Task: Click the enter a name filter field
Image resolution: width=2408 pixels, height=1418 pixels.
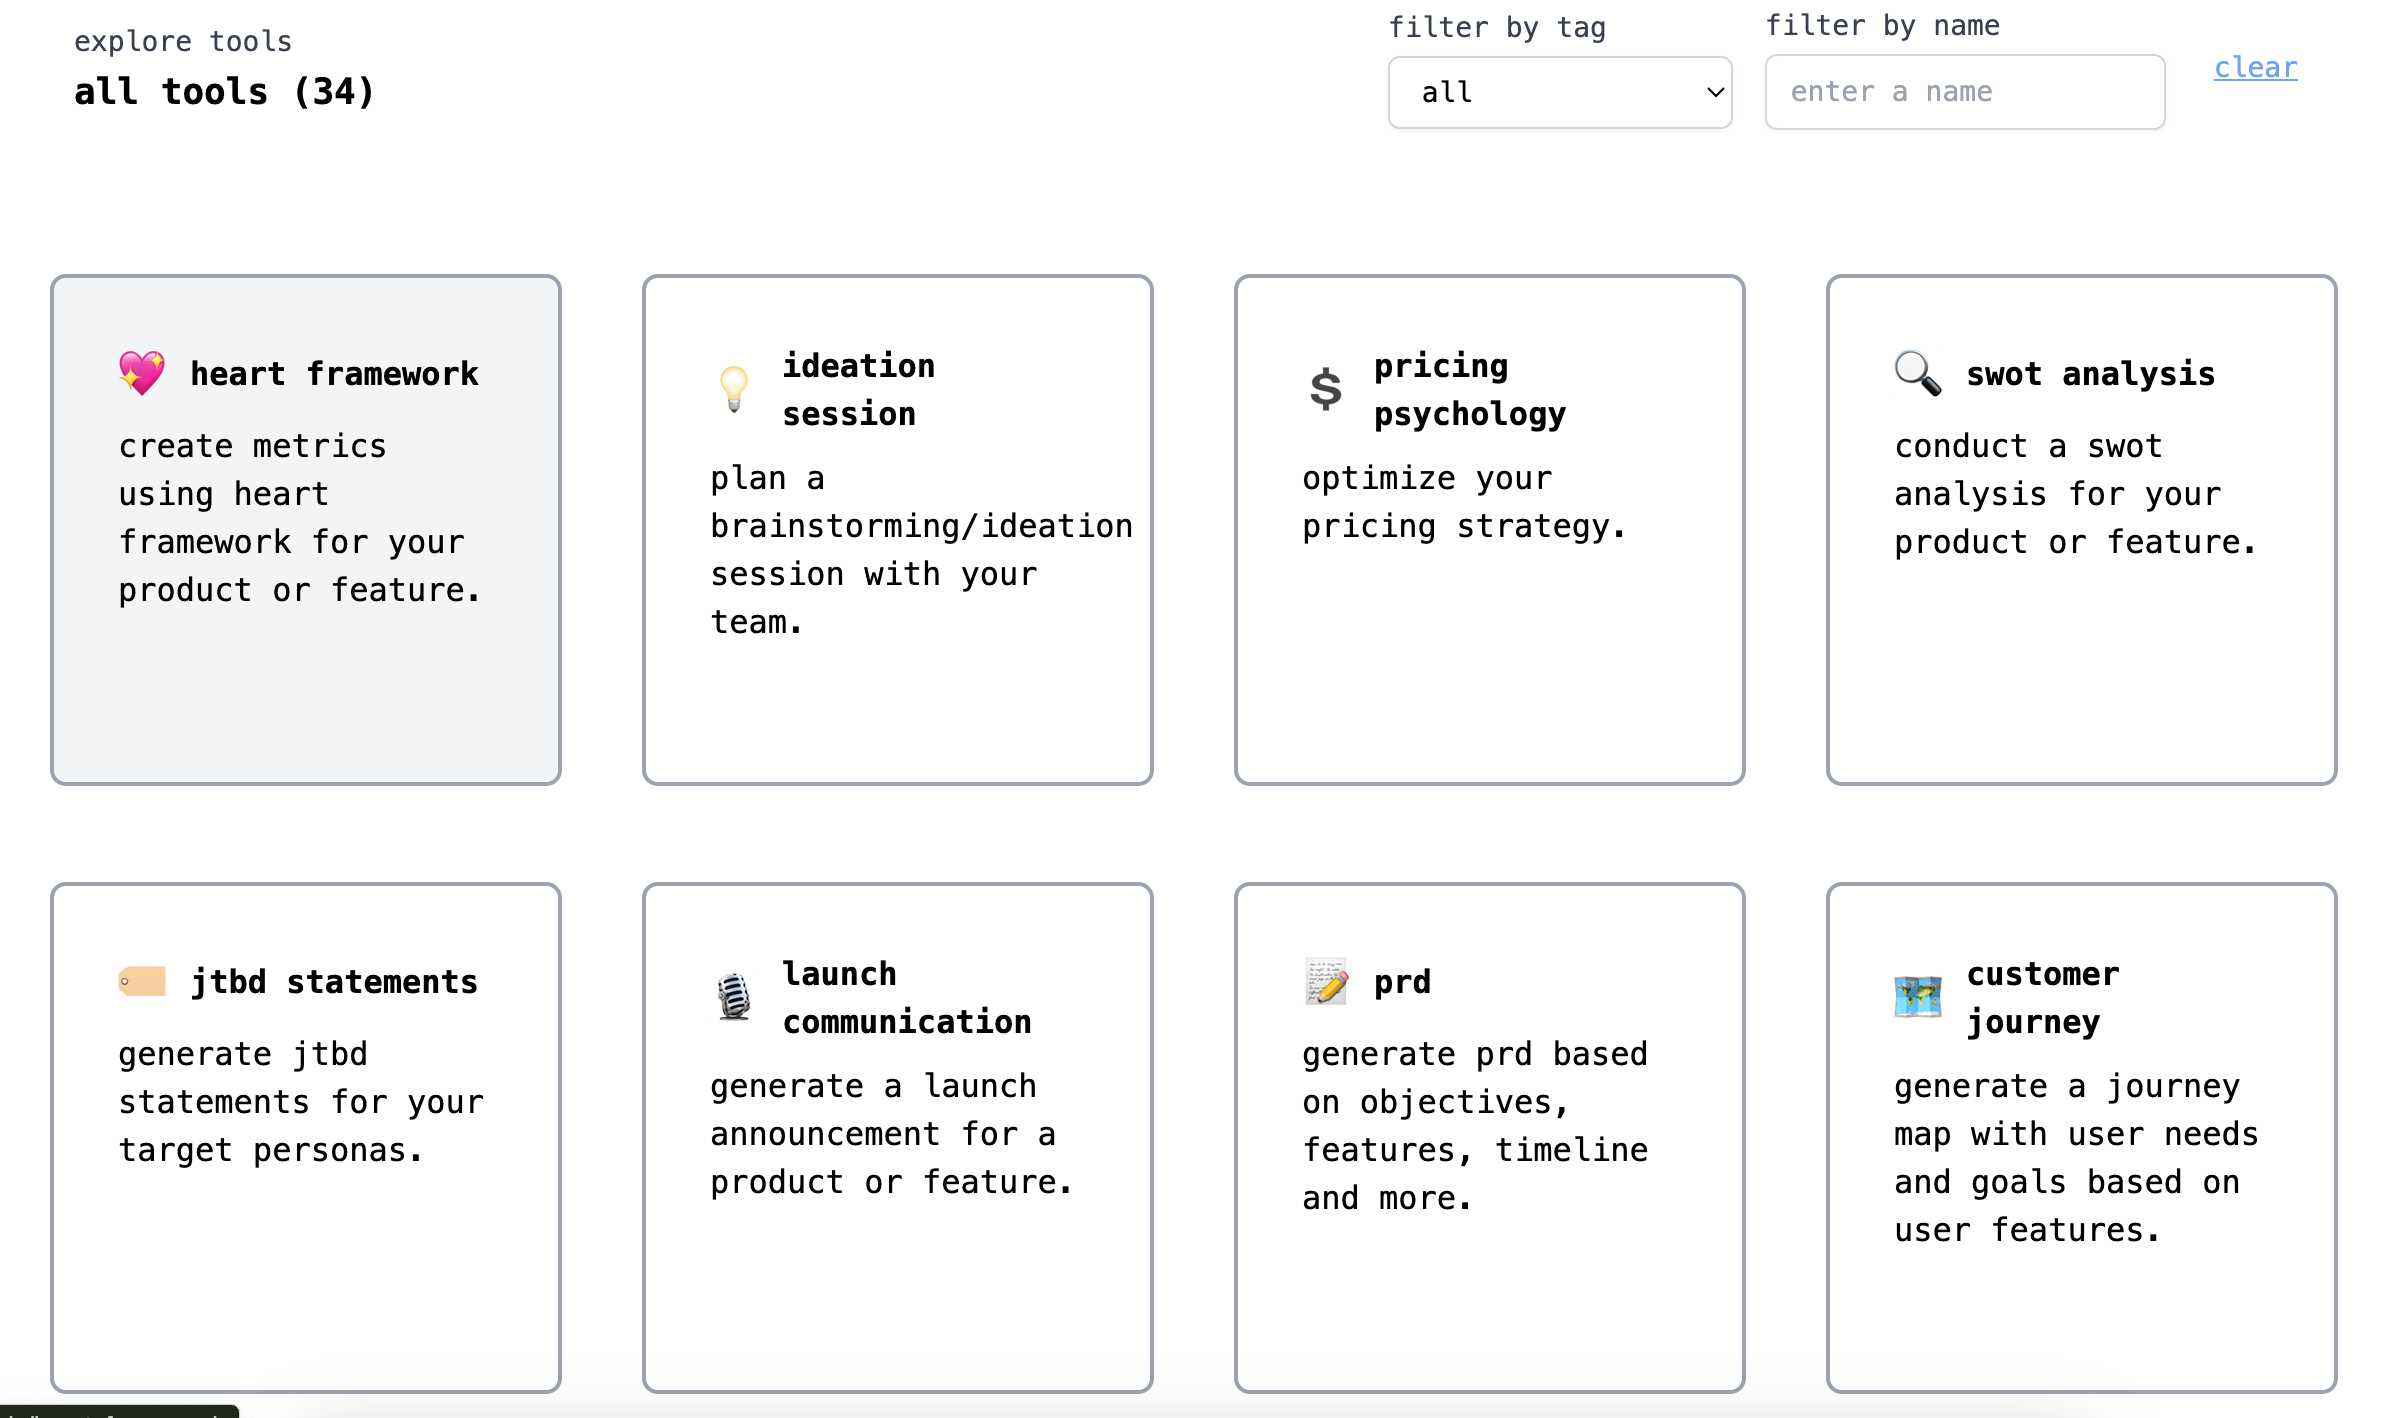Action: [x=1964, y=92]
